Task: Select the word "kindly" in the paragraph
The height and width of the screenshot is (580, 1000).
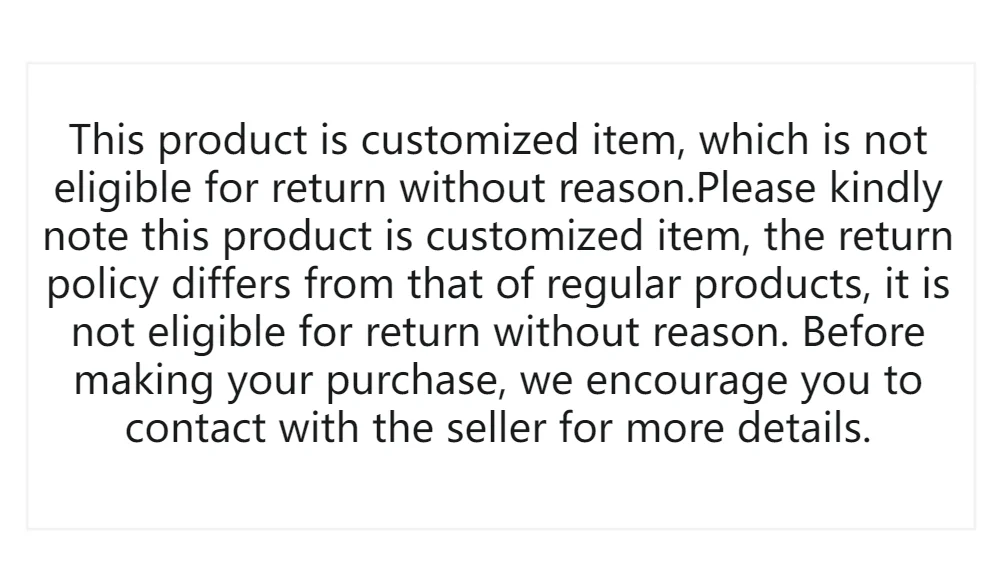Action: [886, 190]
